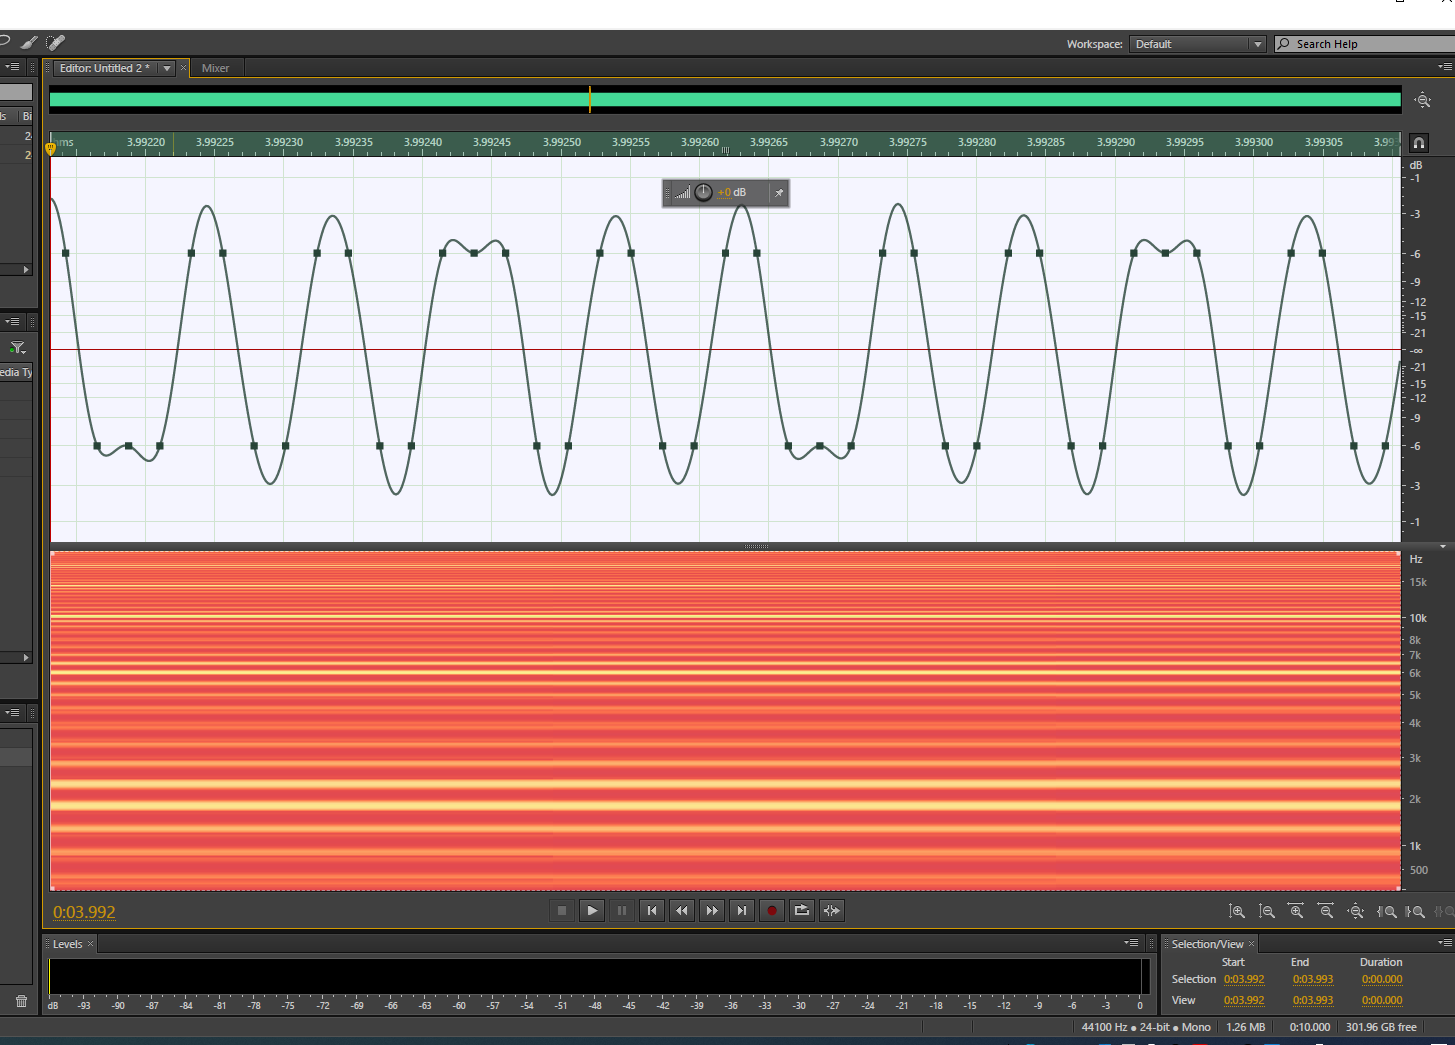Select the Levels panel tab
Screen dimensions: 1455x1045
(67, 944)
